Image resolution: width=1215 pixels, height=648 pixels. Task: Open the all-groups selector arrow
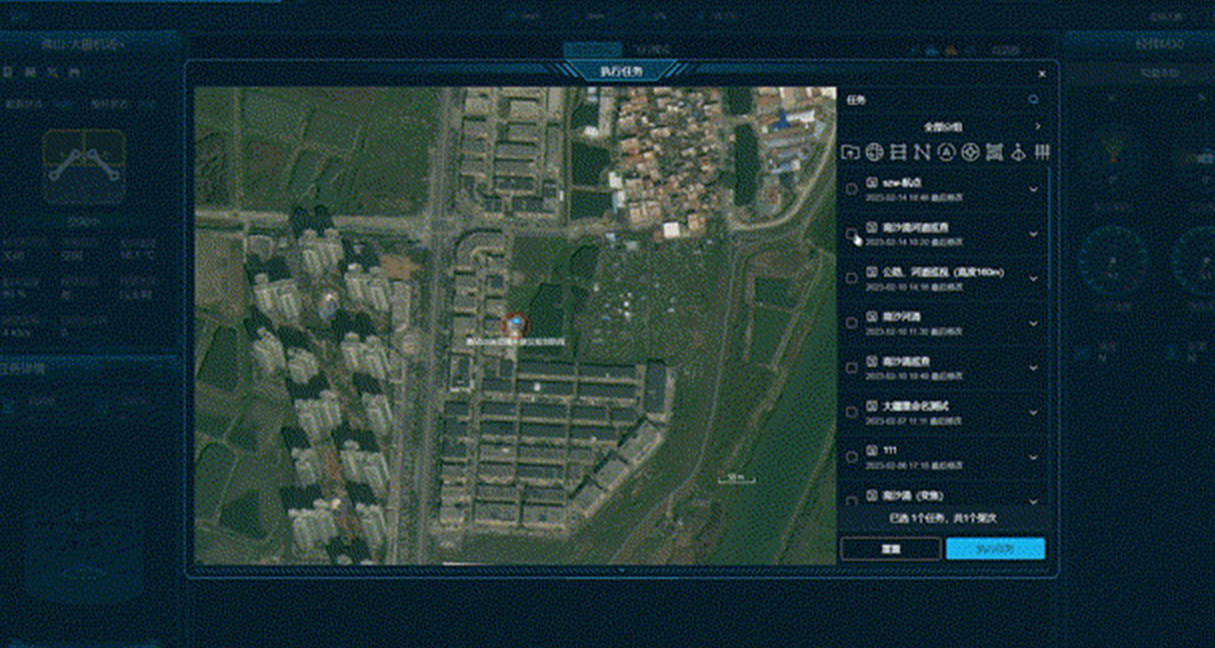click(1037, 127)
